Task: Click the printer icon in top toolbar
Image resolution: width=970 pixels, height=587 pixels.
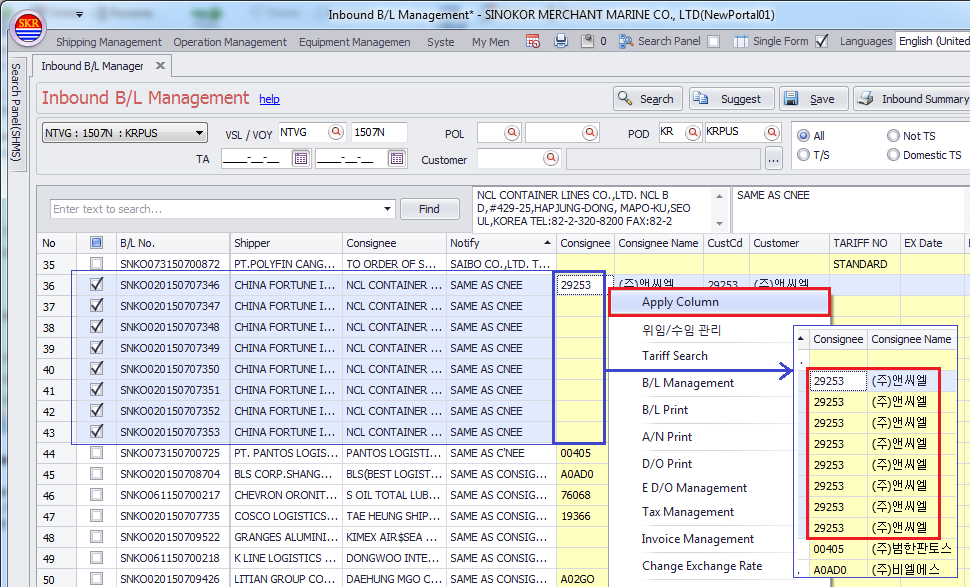Action: [x=561, y=41]
